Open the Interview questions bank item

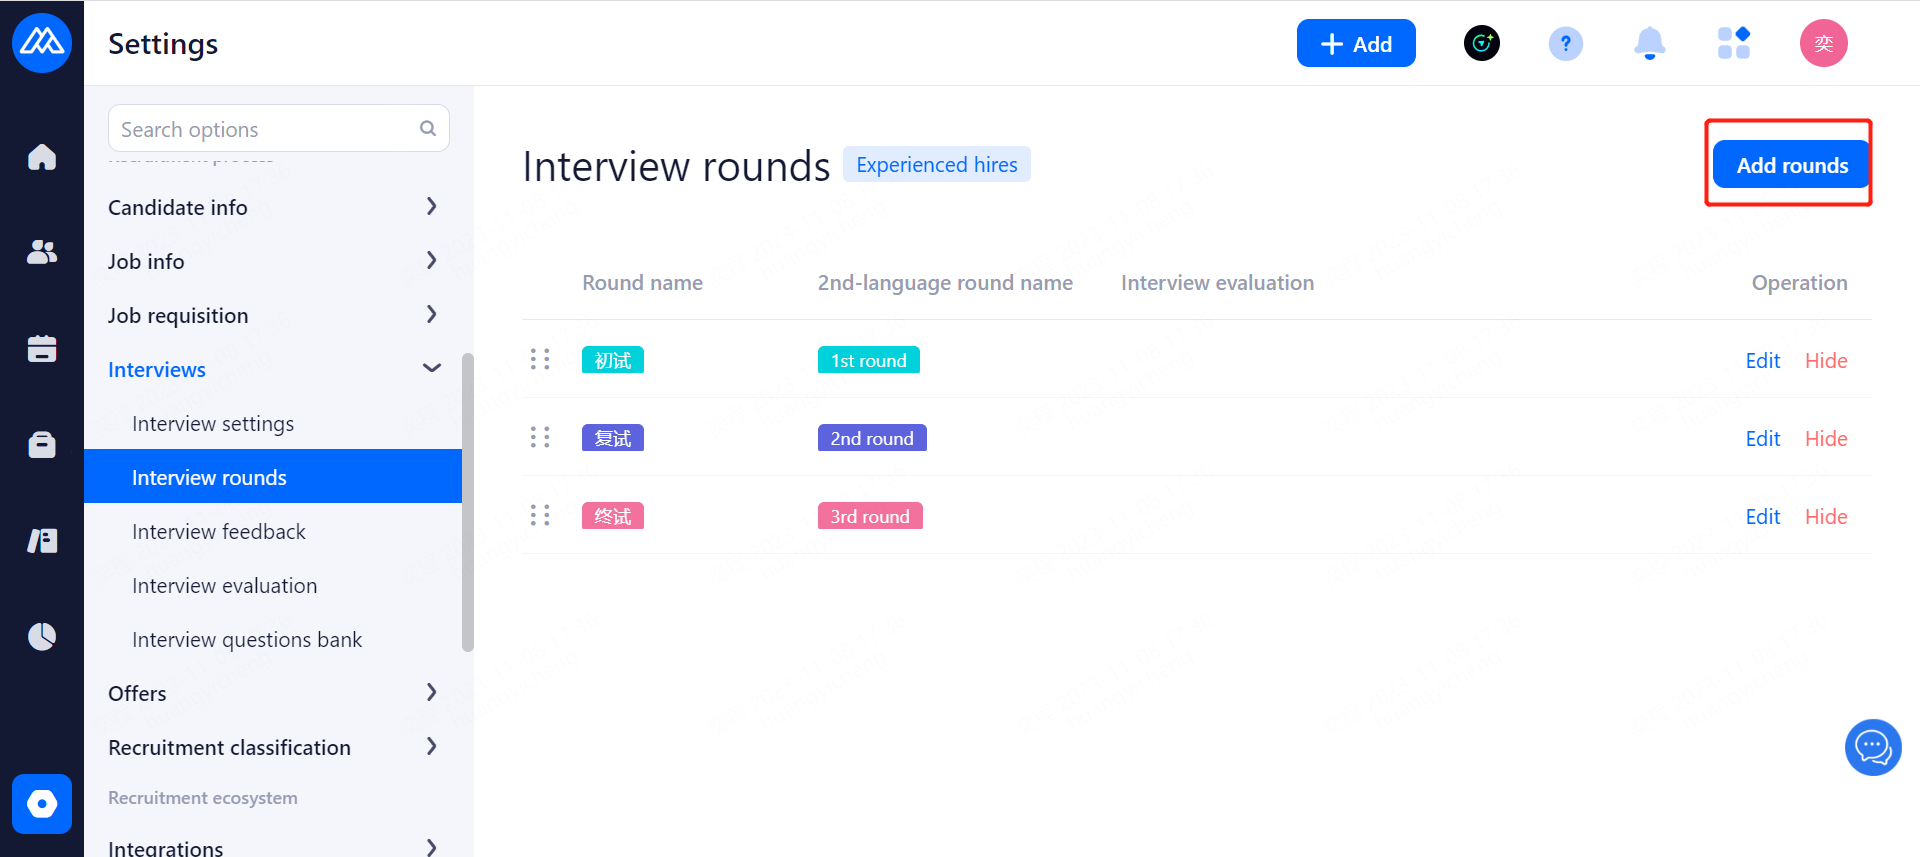point(247,640)
